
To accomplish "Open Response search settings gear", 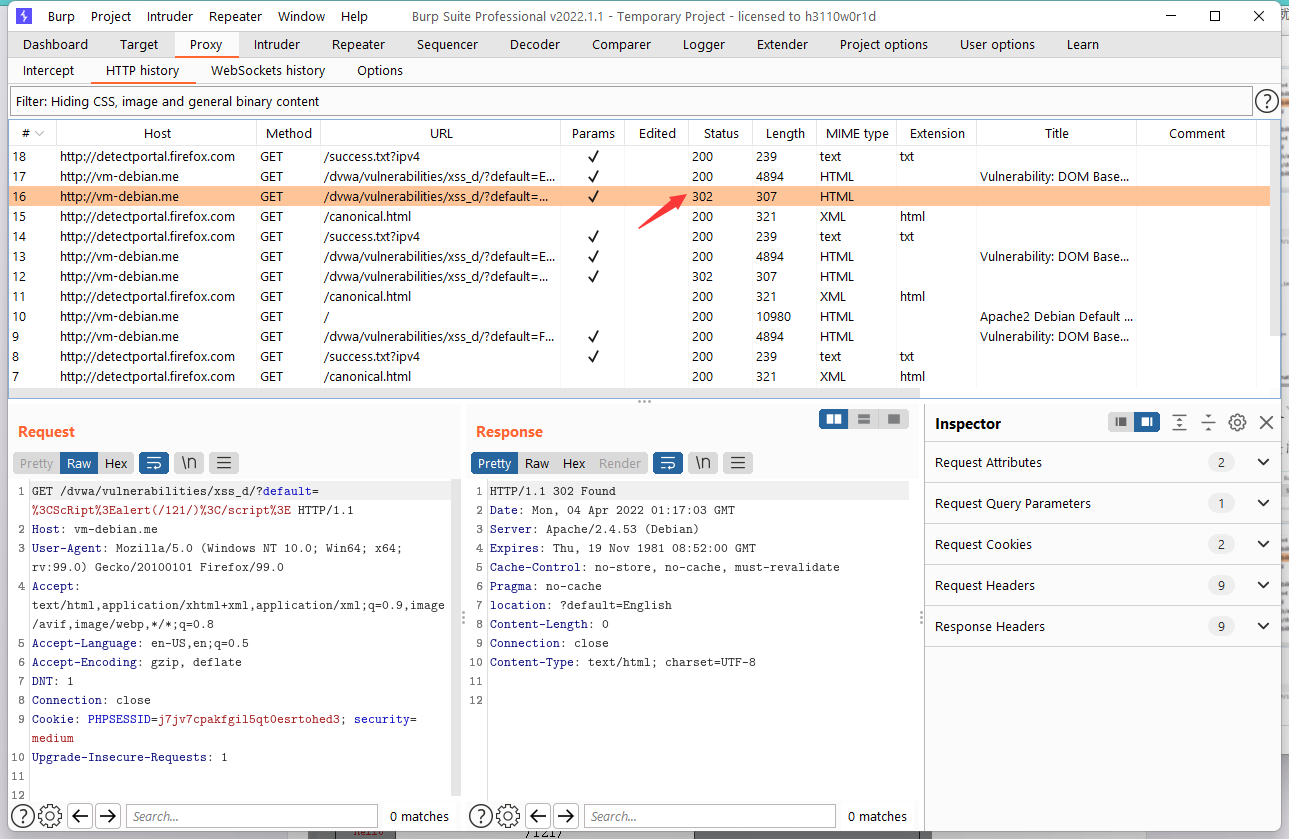I will tap(508, 816).
